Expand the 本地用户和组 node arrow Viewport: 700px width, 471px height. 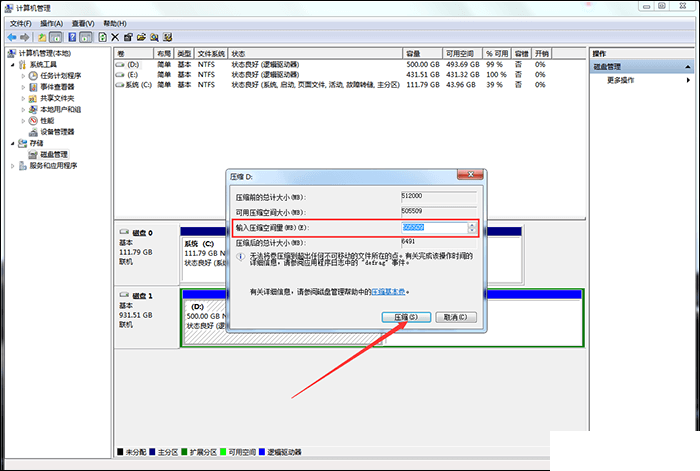(x=23, y=109)
